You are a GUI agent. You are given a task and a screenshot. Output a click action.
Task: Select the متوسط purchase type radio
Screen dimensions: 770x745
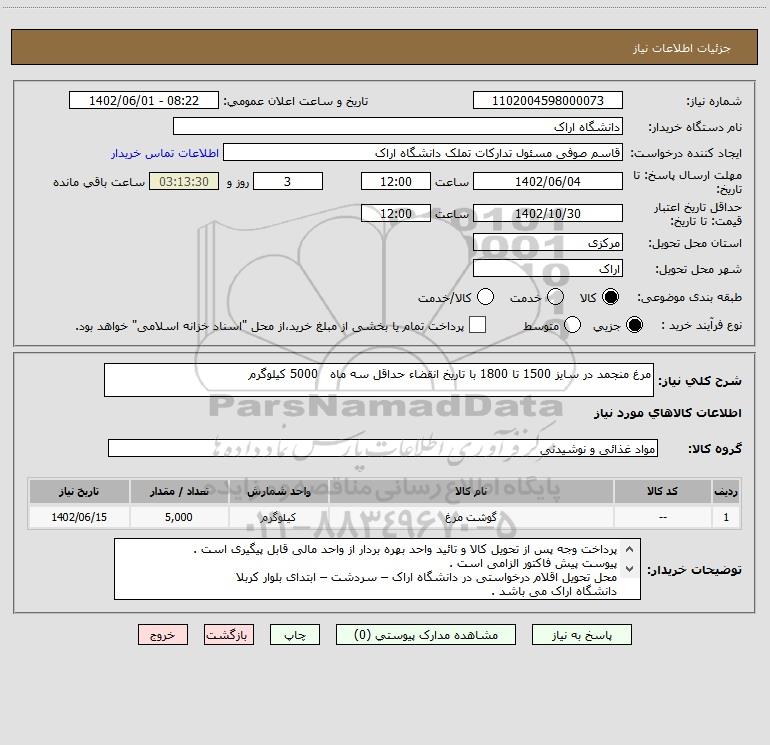coord(572,325)
